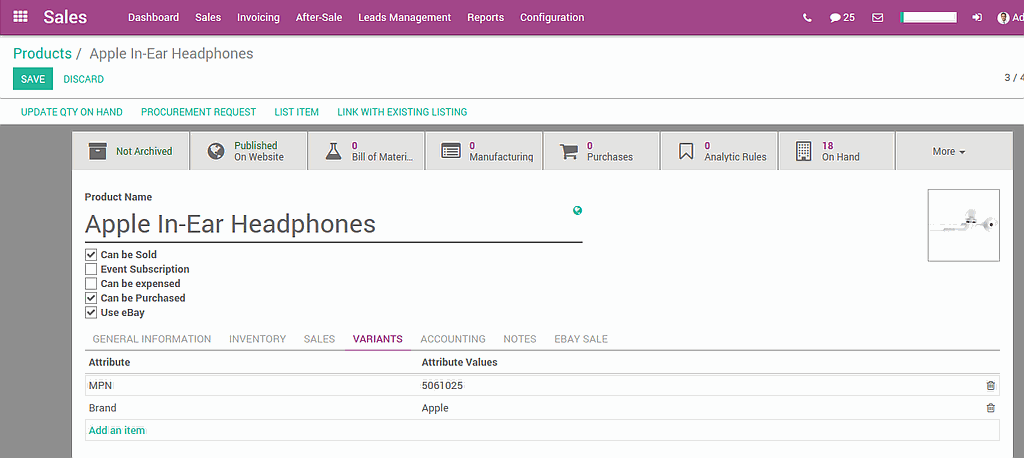This screenshot has width=1024, height=458.
Task: Uncheck the Can be Sold checkbox
Action: 91,255
